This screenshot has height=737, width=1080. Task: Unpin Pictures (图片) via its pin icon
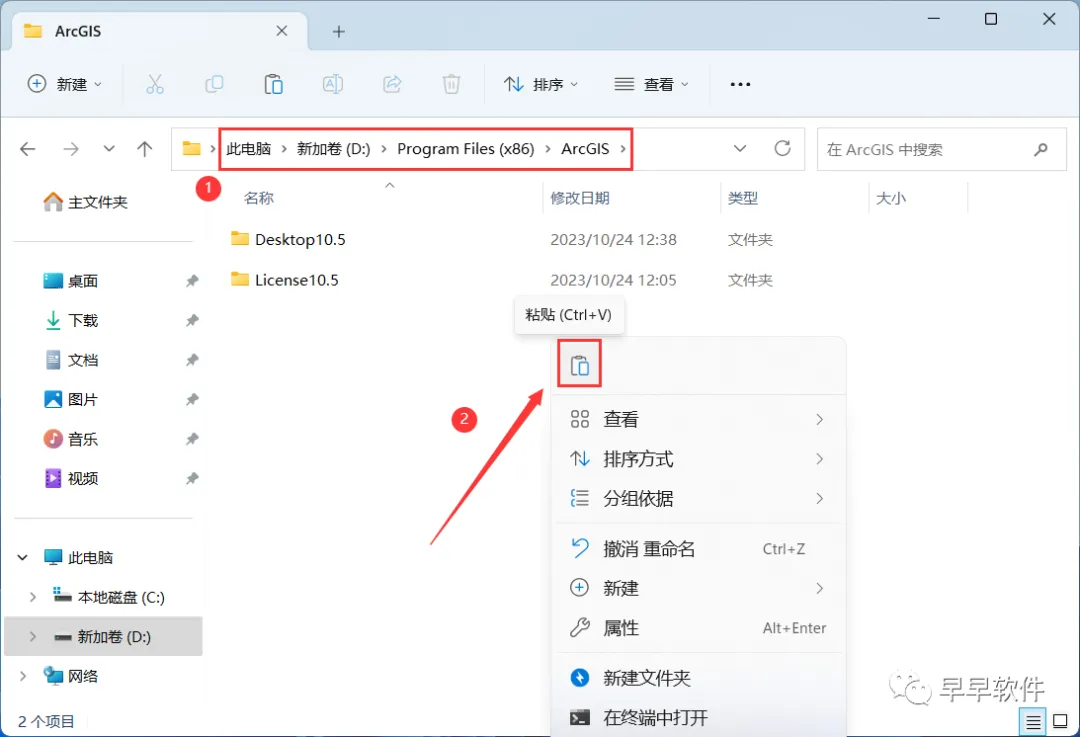(192, 399)
